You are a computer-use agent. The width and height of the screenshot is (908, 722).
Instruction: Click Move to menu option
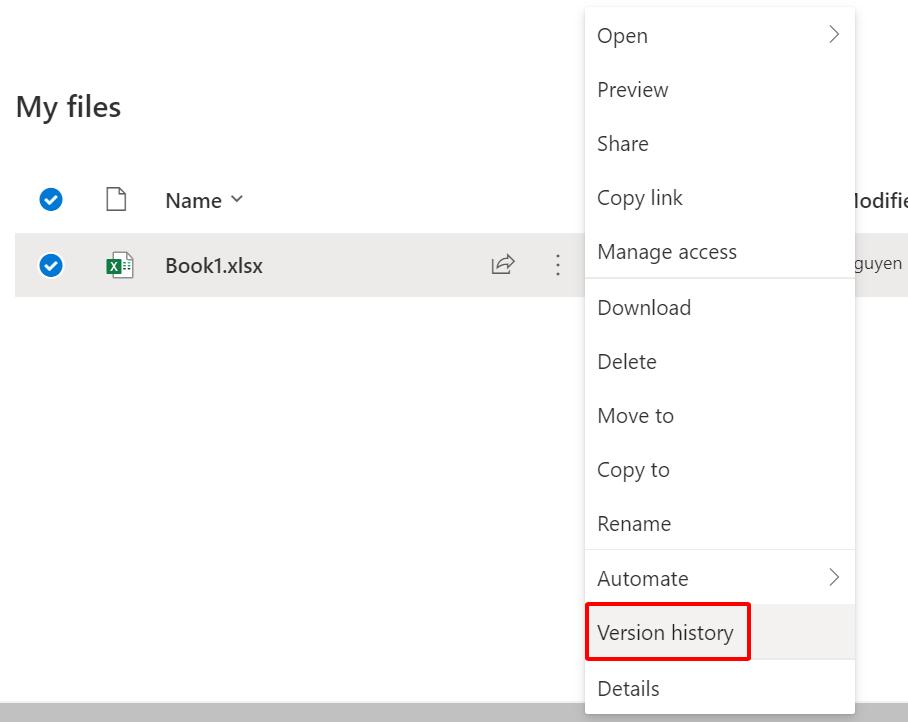pos(636,416)
